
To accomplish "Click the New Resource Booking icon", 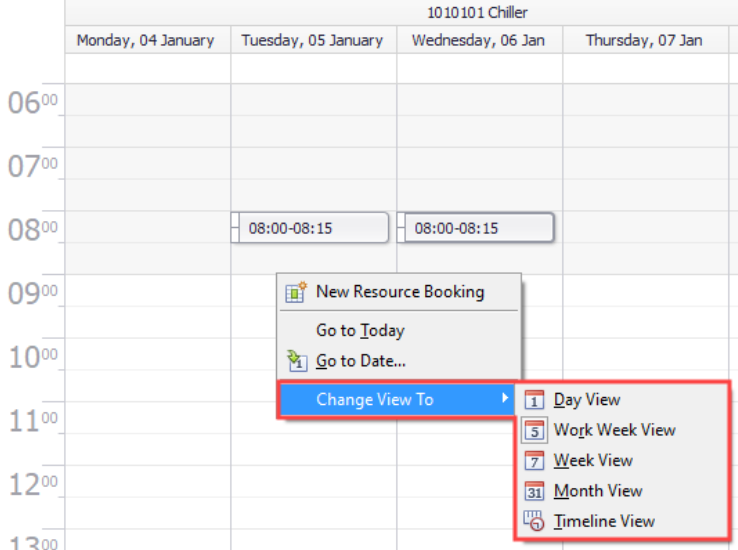I will tap(296, 292).
